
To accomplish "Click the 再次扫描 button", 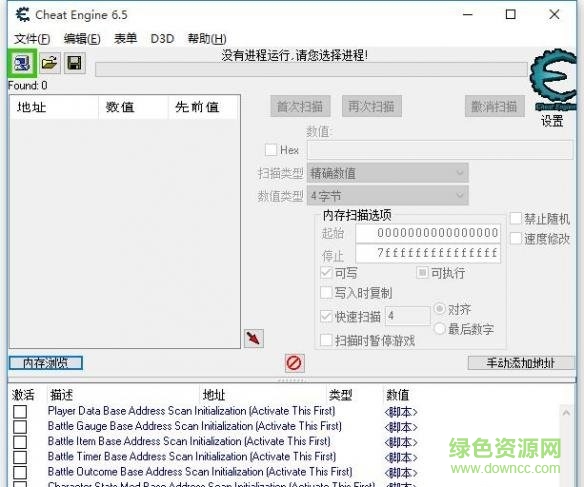I will click(371, 106).
